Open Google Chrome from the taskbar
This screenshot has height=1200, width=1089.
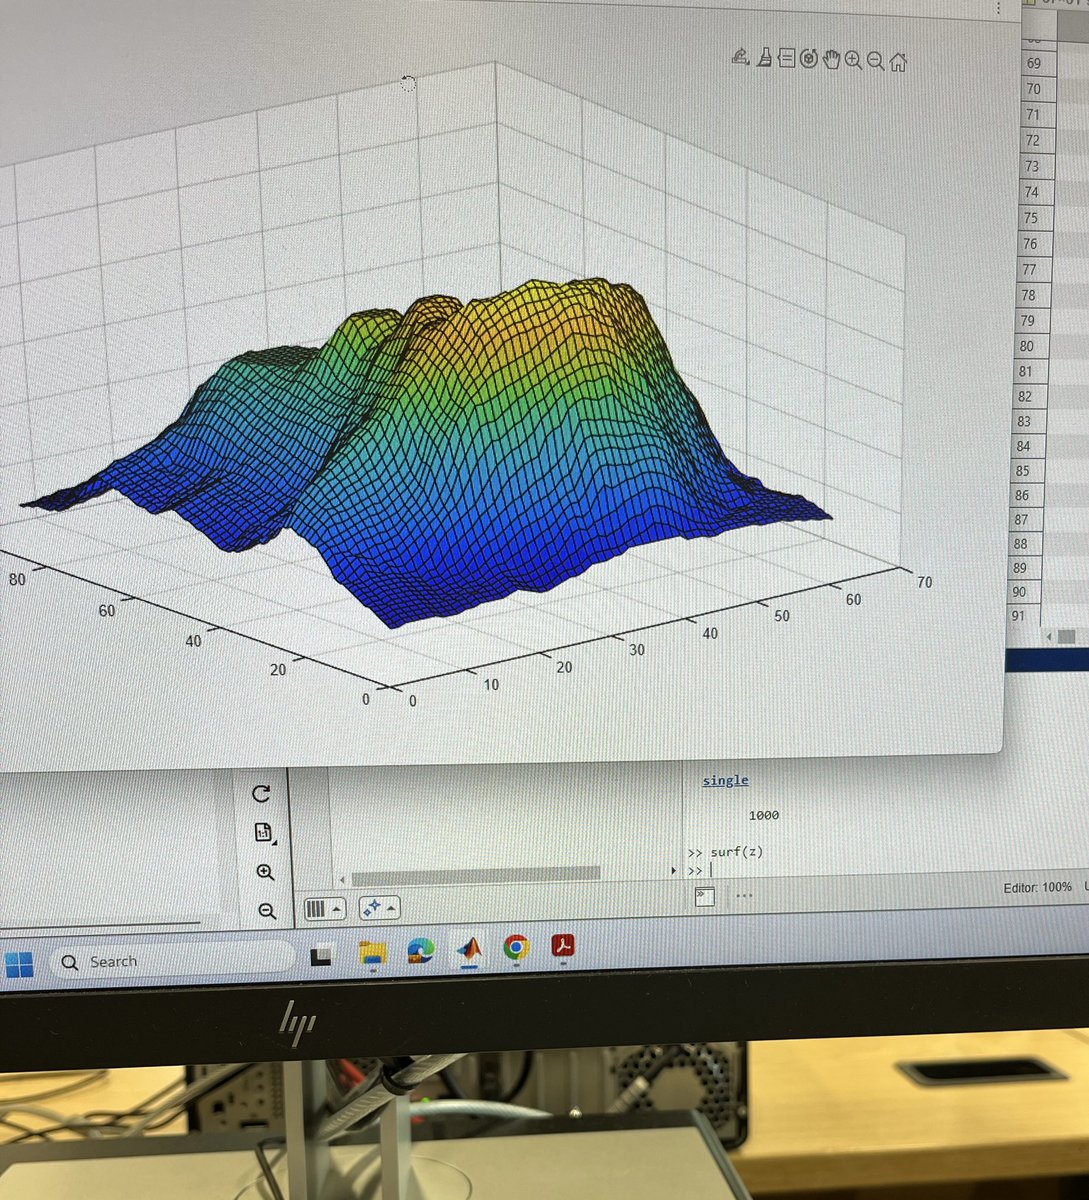click(x=516, y=947)
